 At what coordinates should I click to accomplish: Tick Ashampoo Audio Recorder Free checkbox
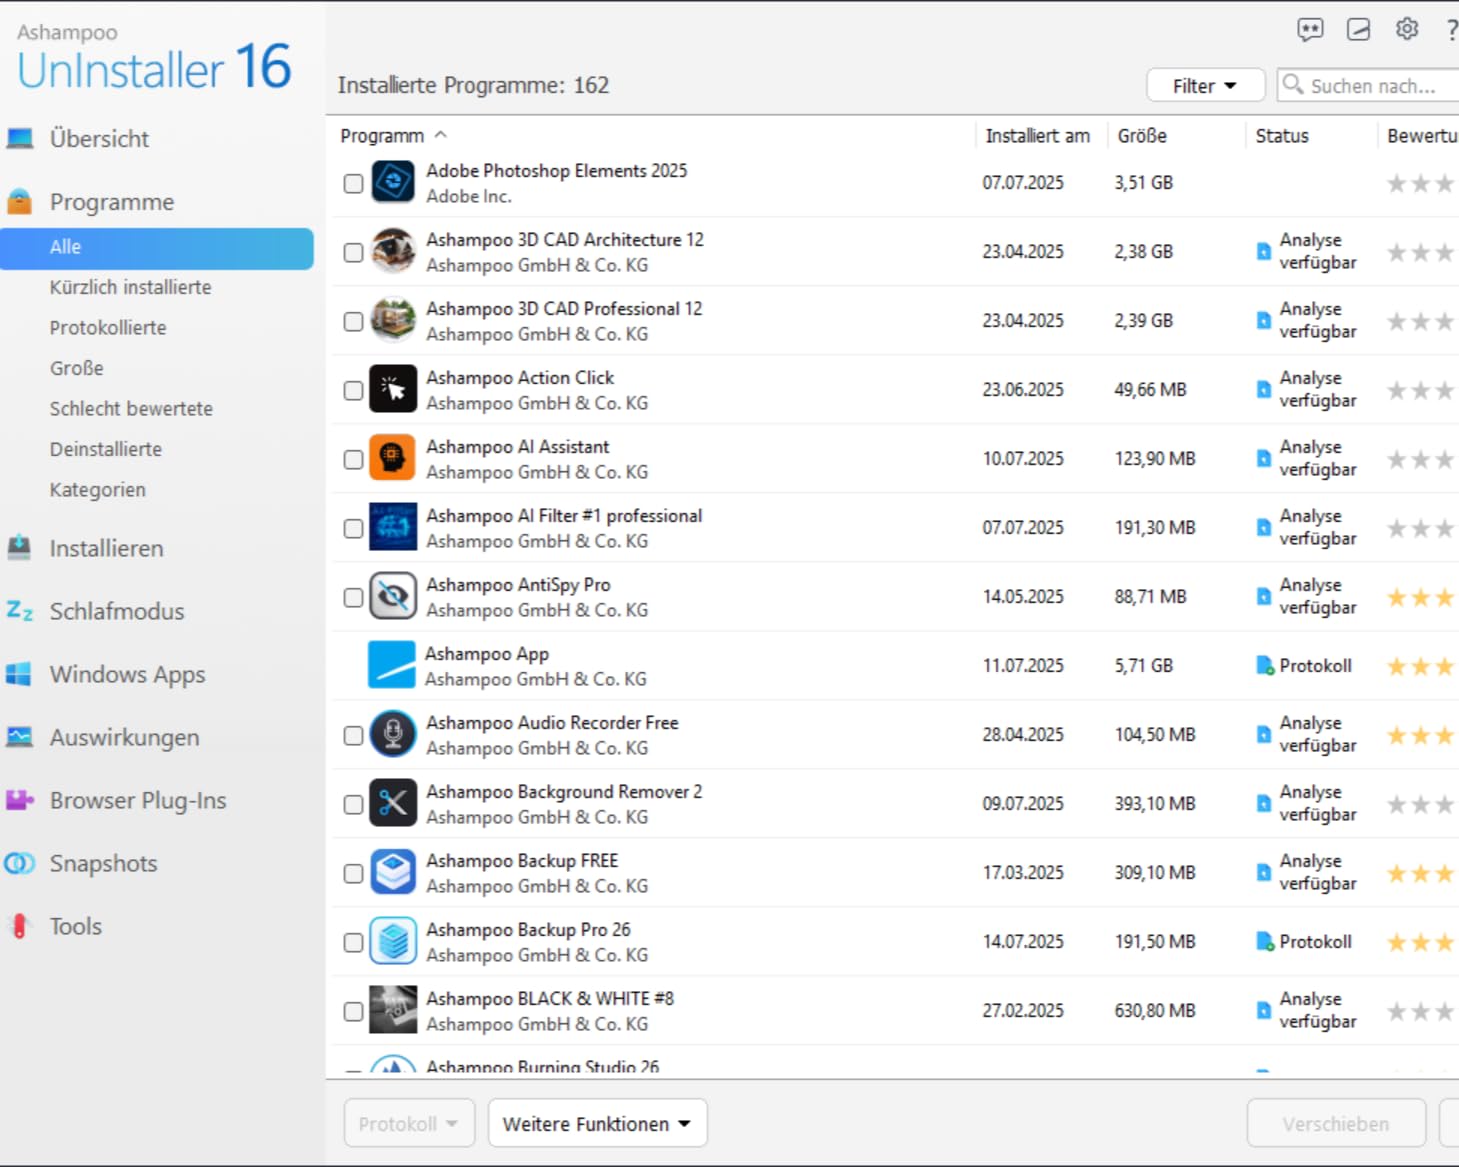click(353, 735)
